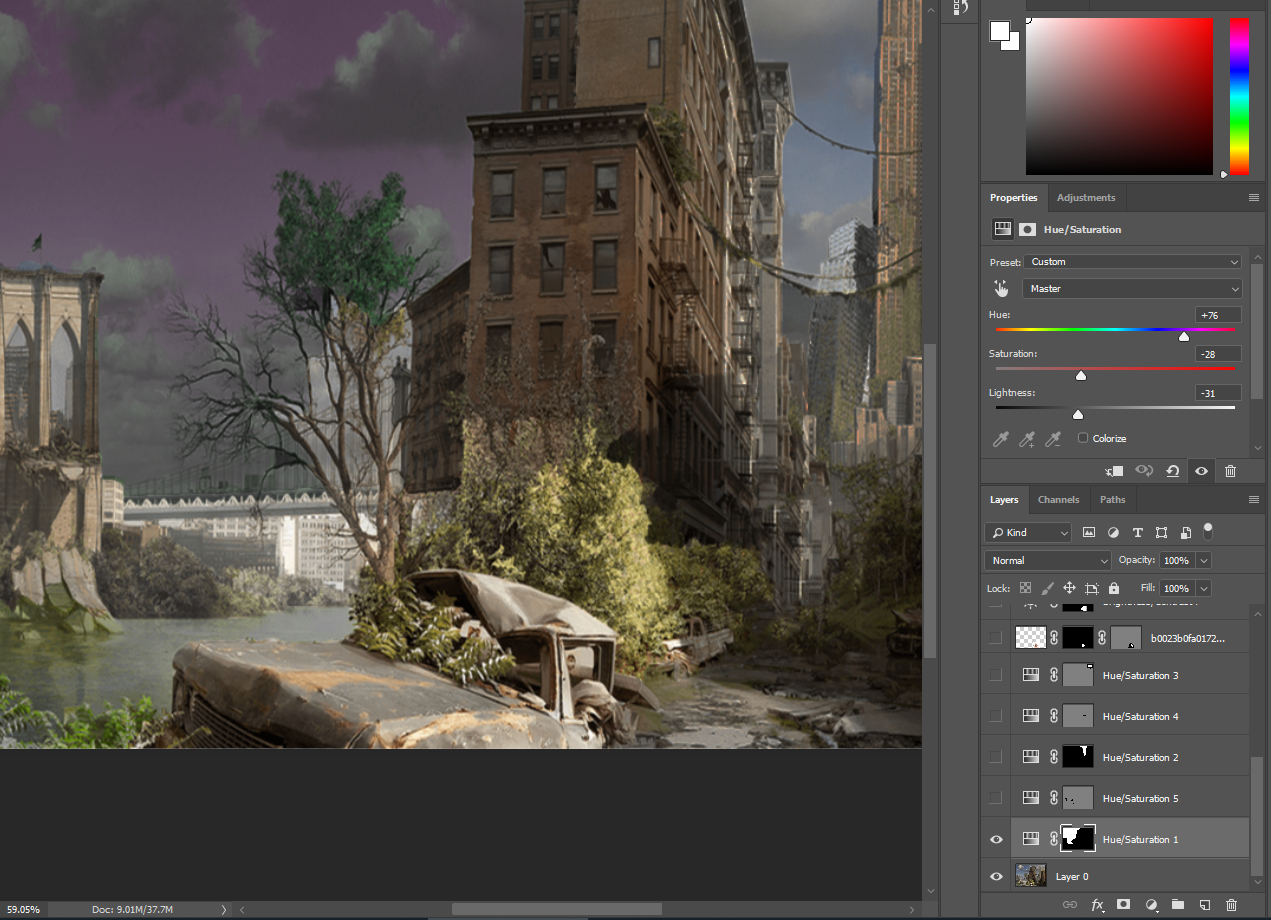
Task: Open the blend mode dropdown set to Normal
Action: tap(1047, 560)
